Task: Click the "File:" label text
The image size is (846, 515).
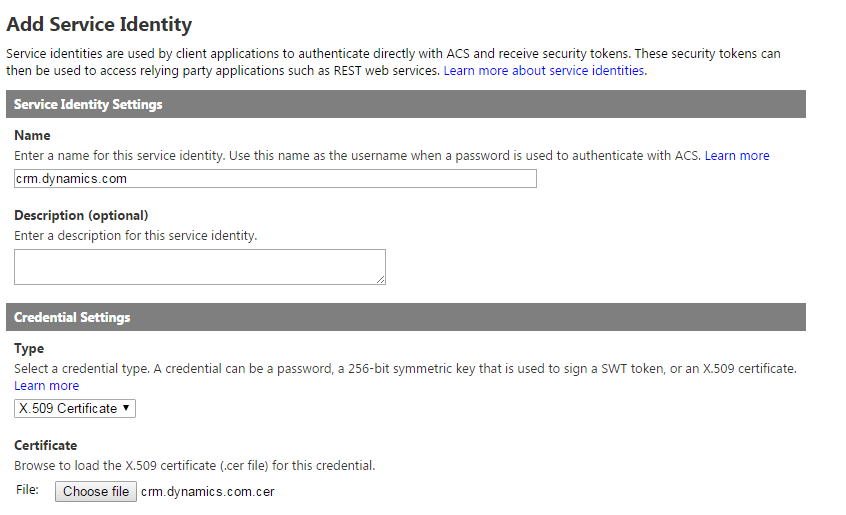Action: 27,490
